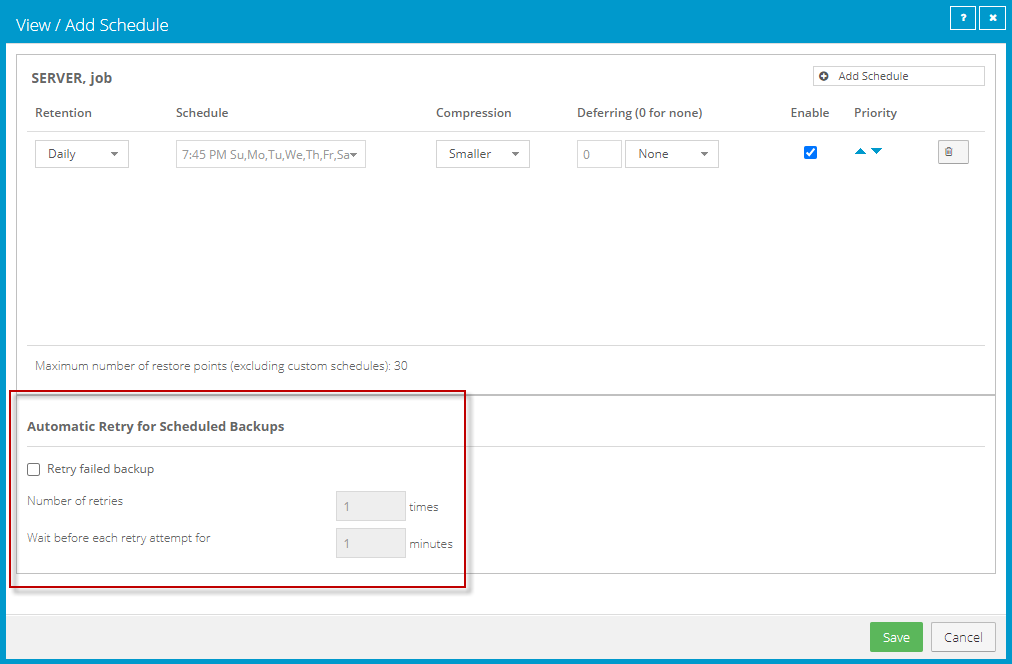Delete the Daily schedule using the trash icon

point(951,151)
